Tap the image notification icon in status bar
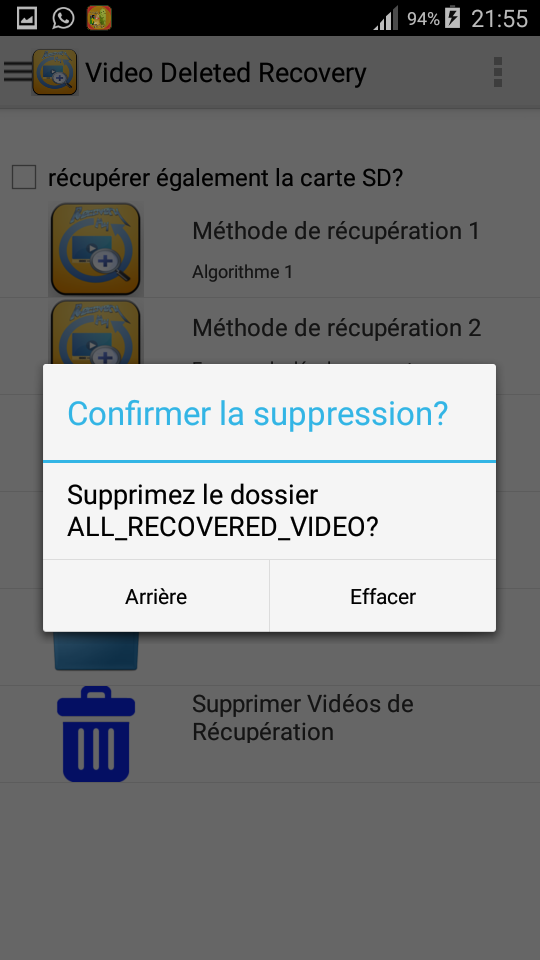The height and width of the screenshot is (960, 540). coord(27,18)
